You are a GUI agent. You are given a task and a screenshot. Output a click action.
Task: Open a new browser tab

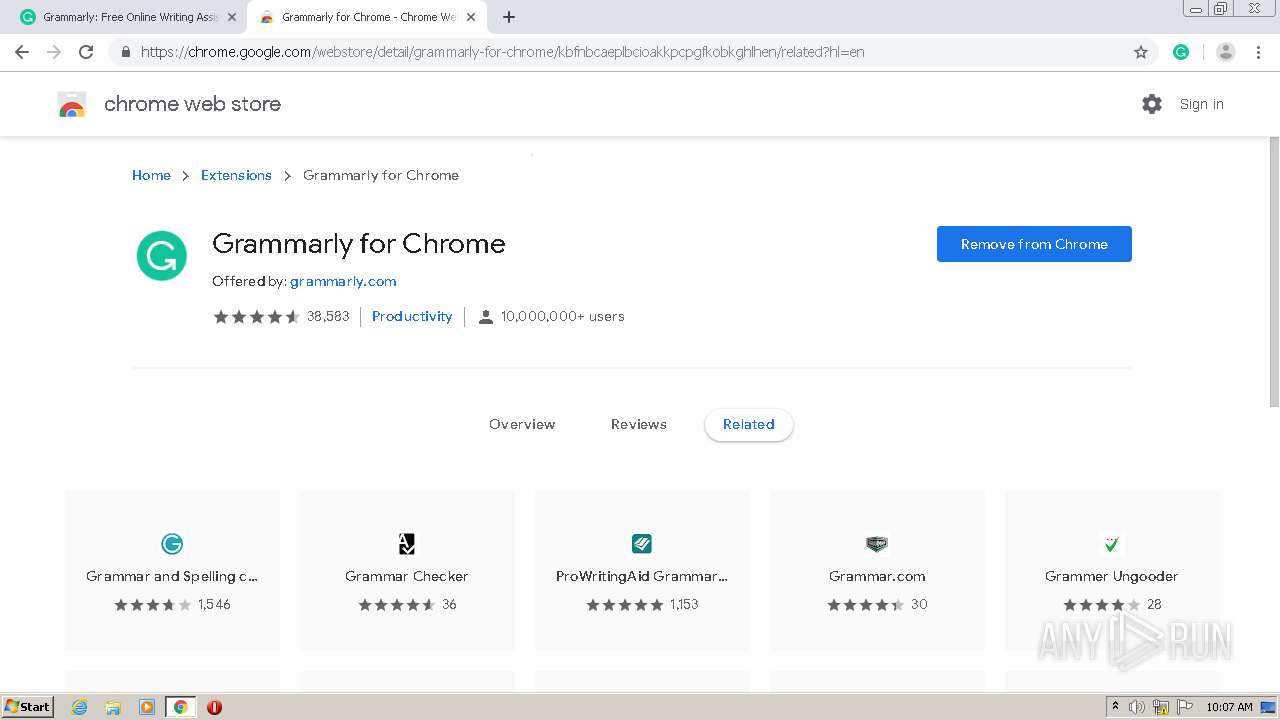(x=509, y=17)
